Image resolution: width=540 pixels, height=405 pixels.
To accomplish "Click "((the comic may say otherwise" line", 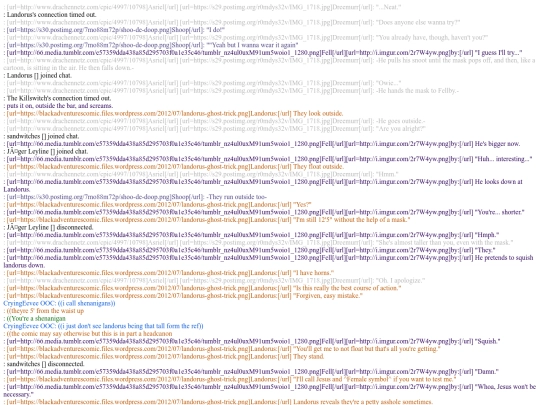I will point(89,333).
